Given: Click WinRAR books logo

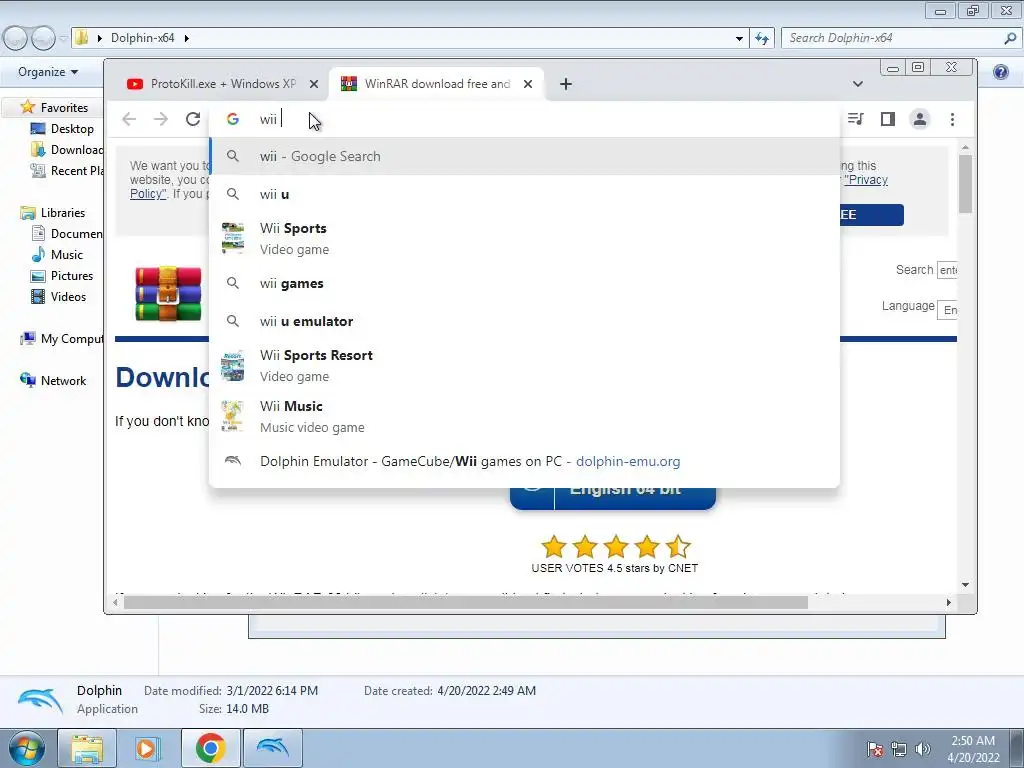Looking at the screenshot, I should pyautogui.click(x=168, y=293).
